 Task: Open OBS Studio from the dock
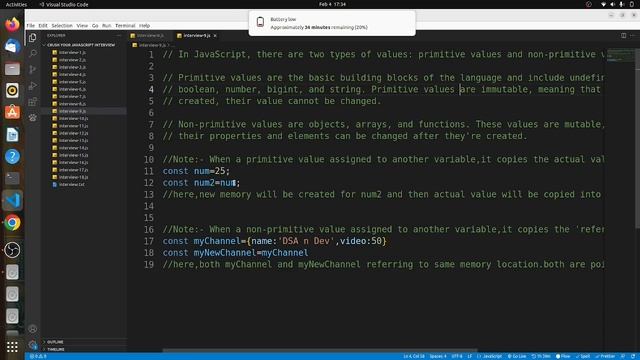click(x=12, y=250)
